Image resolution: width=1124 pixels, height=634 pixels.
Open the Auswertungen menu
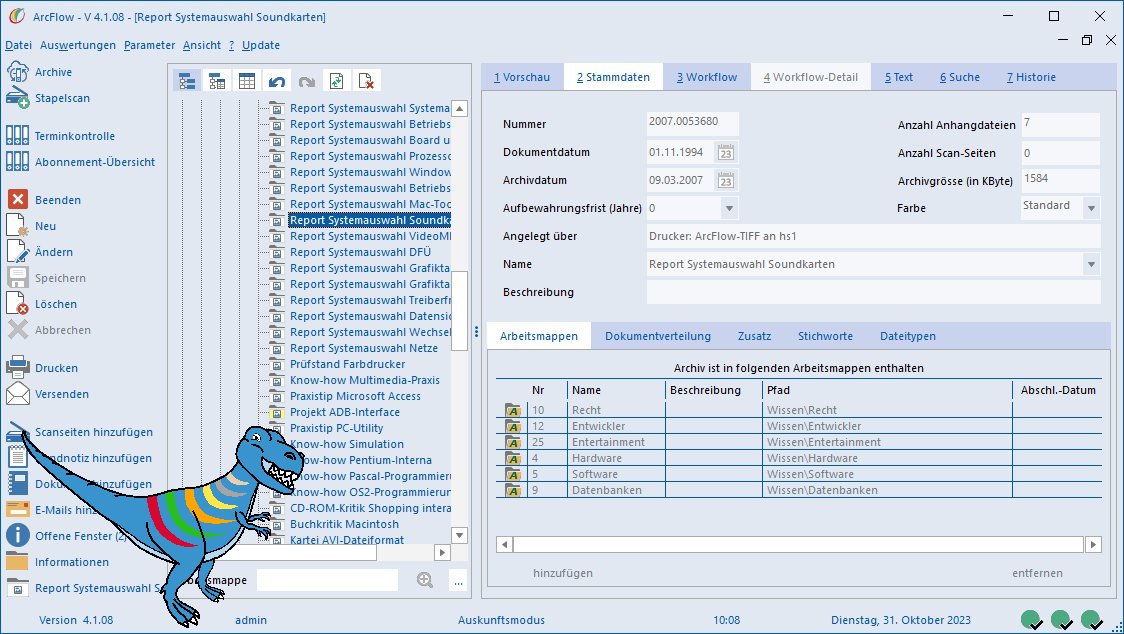click(x=78, y=45)
